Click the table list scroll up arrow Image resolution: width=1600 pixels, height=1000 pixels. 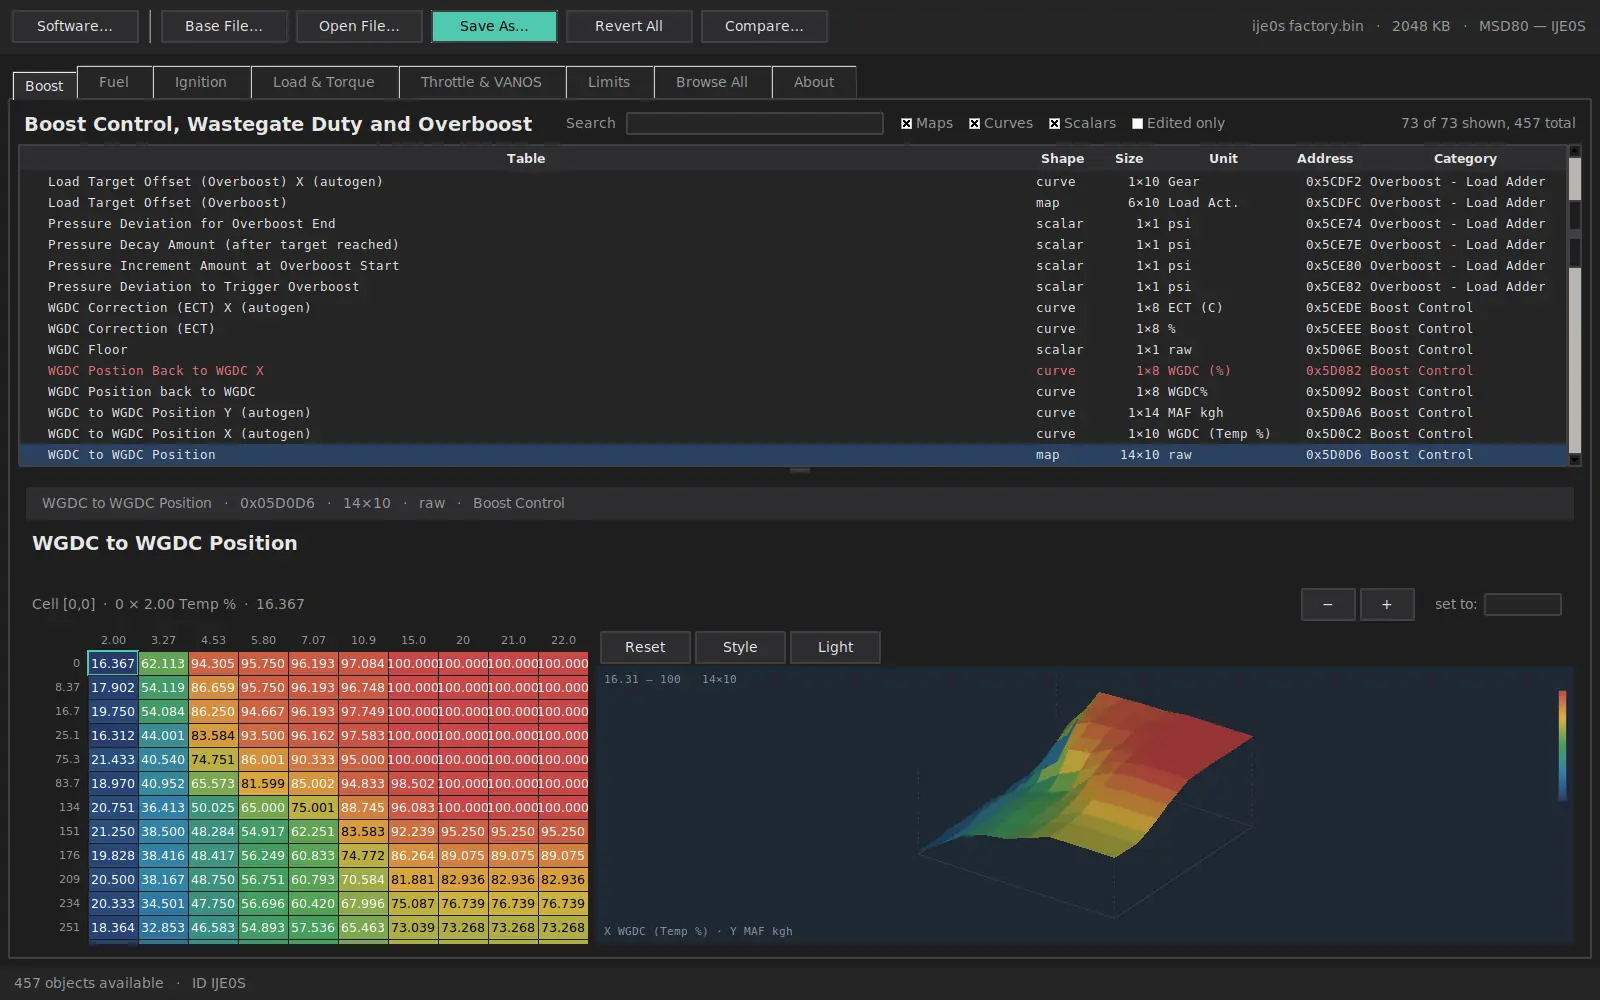[x=1575, y=152]
